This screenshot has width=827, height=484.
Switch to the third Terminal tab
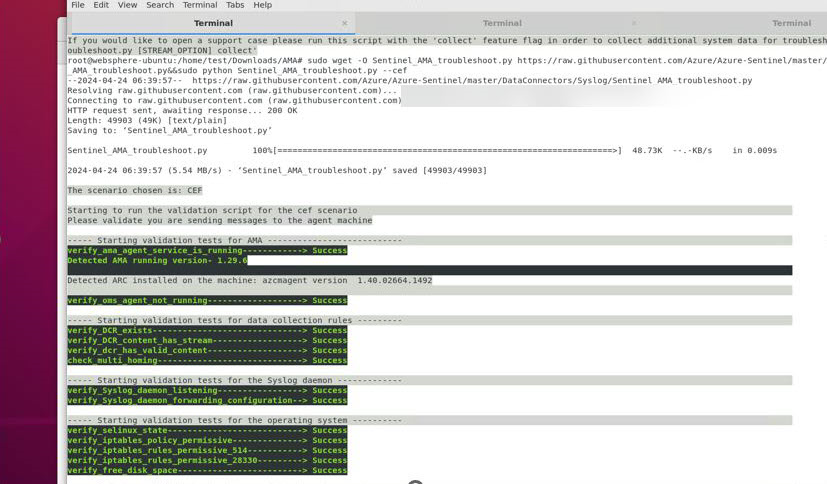[791, 23]
